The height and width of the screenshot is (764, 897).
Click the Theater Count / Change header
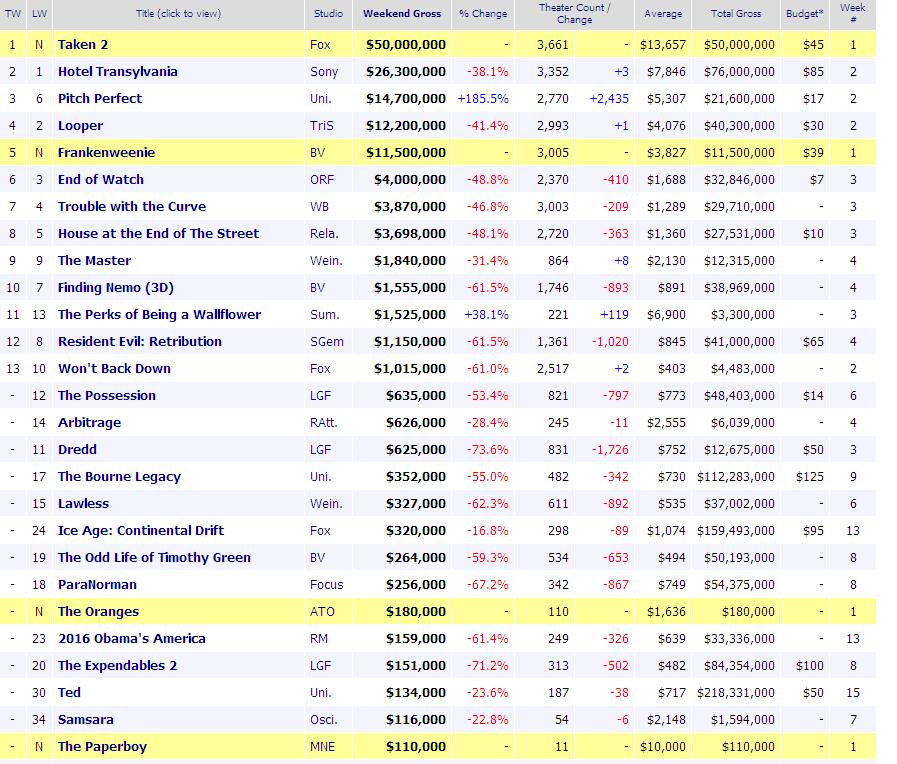click(x=574, y=14)
